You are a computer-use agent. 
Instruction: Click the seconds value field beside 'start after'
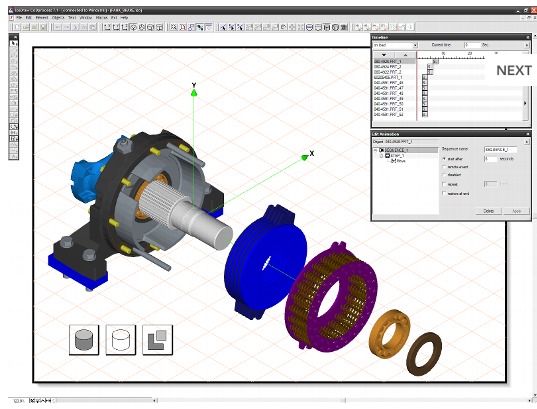click(x=491, y=159)
